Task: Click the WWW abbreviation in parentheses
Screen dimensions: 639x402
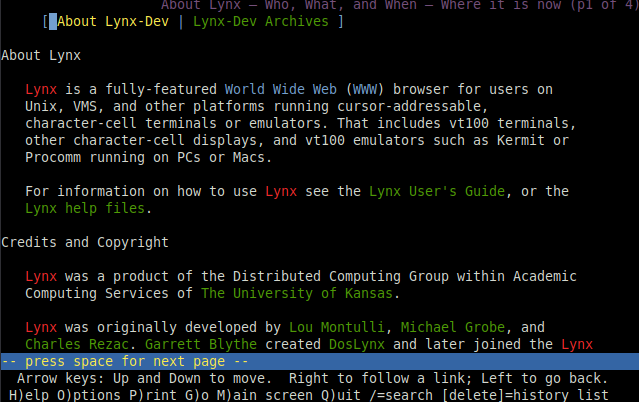Action: (x=365, y=90)
